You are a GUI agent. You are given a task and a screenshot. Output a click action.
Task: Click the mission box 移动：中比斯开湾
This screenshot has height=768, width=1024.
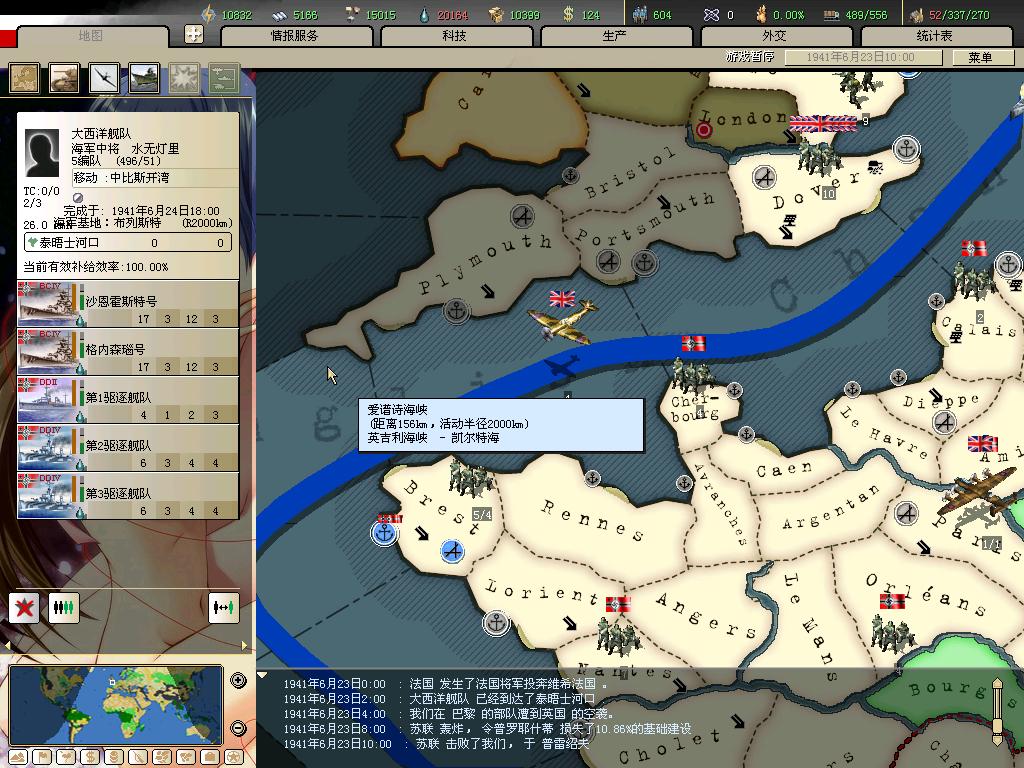click(x=155, y=178)
